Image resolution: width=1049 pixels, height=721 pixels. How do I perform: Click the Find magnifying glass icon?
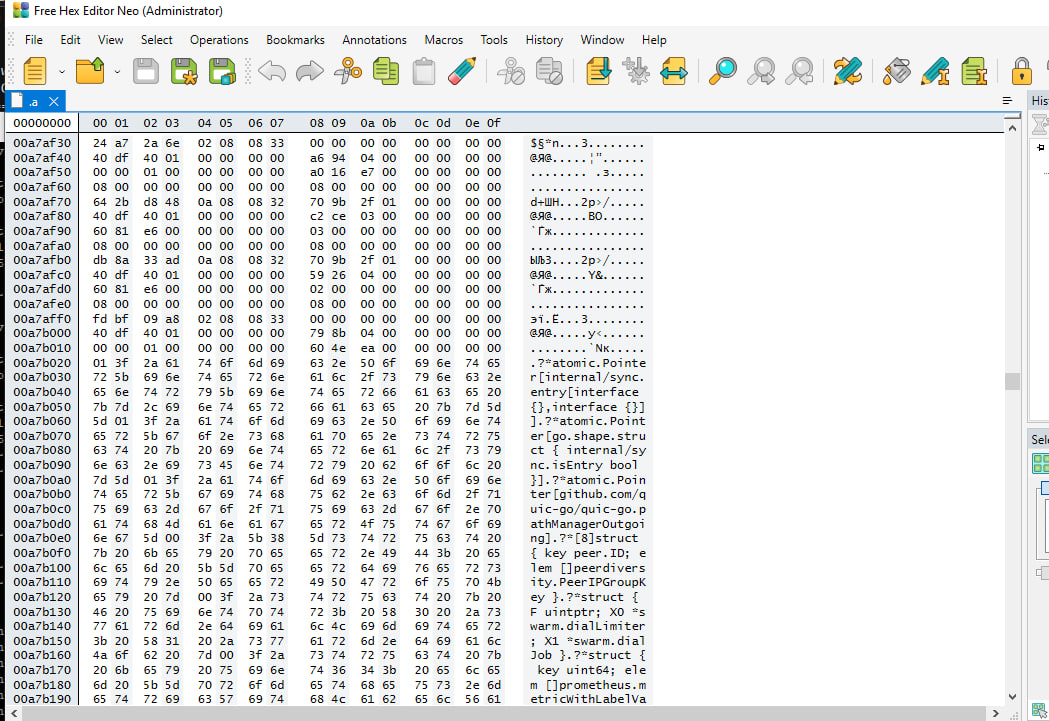pyautogui.click(x=723, y=71)
